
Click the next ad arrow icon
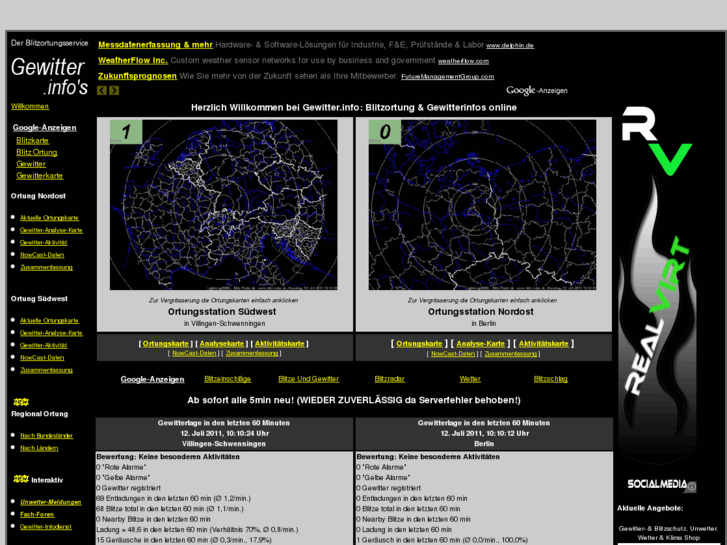click(x=114, y=90)
